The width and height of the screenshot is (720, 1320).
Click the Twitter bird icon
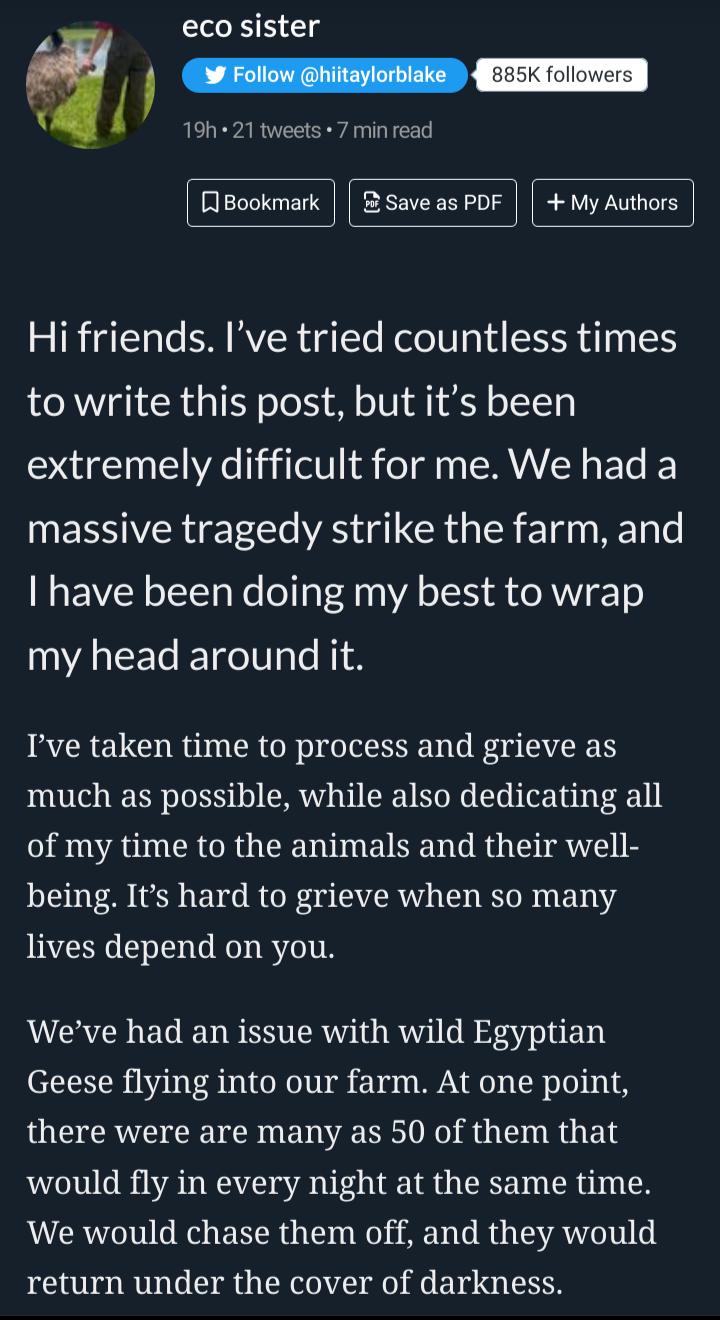[213, 75]
